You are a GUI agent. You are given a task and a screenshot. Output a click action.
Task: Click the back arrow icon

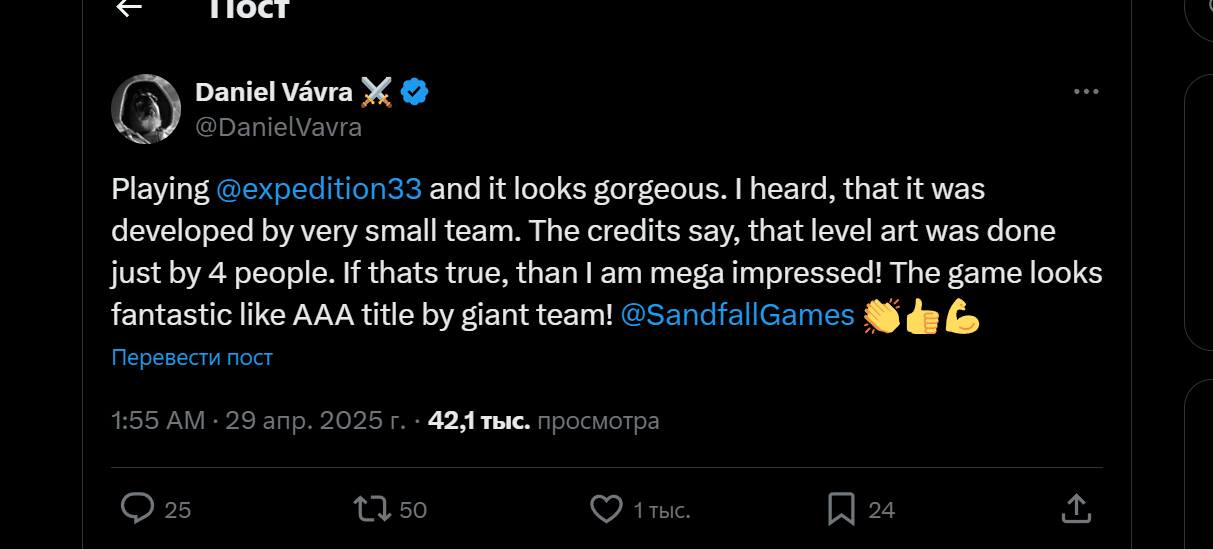129,8
